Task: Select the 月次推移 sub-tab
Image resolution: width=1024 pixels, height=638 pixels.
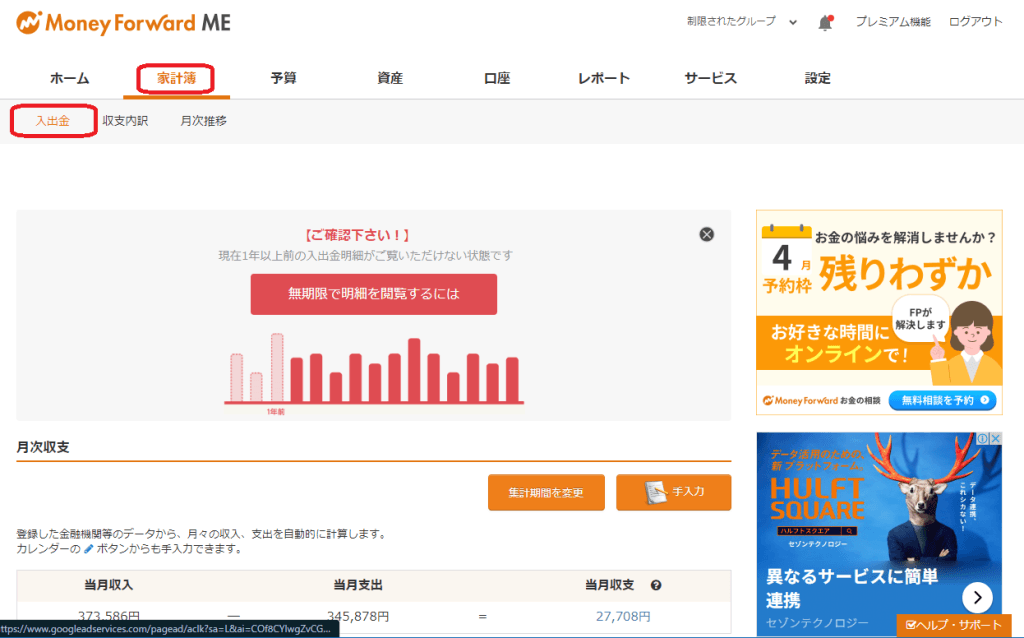Action: tap(203, 121)
